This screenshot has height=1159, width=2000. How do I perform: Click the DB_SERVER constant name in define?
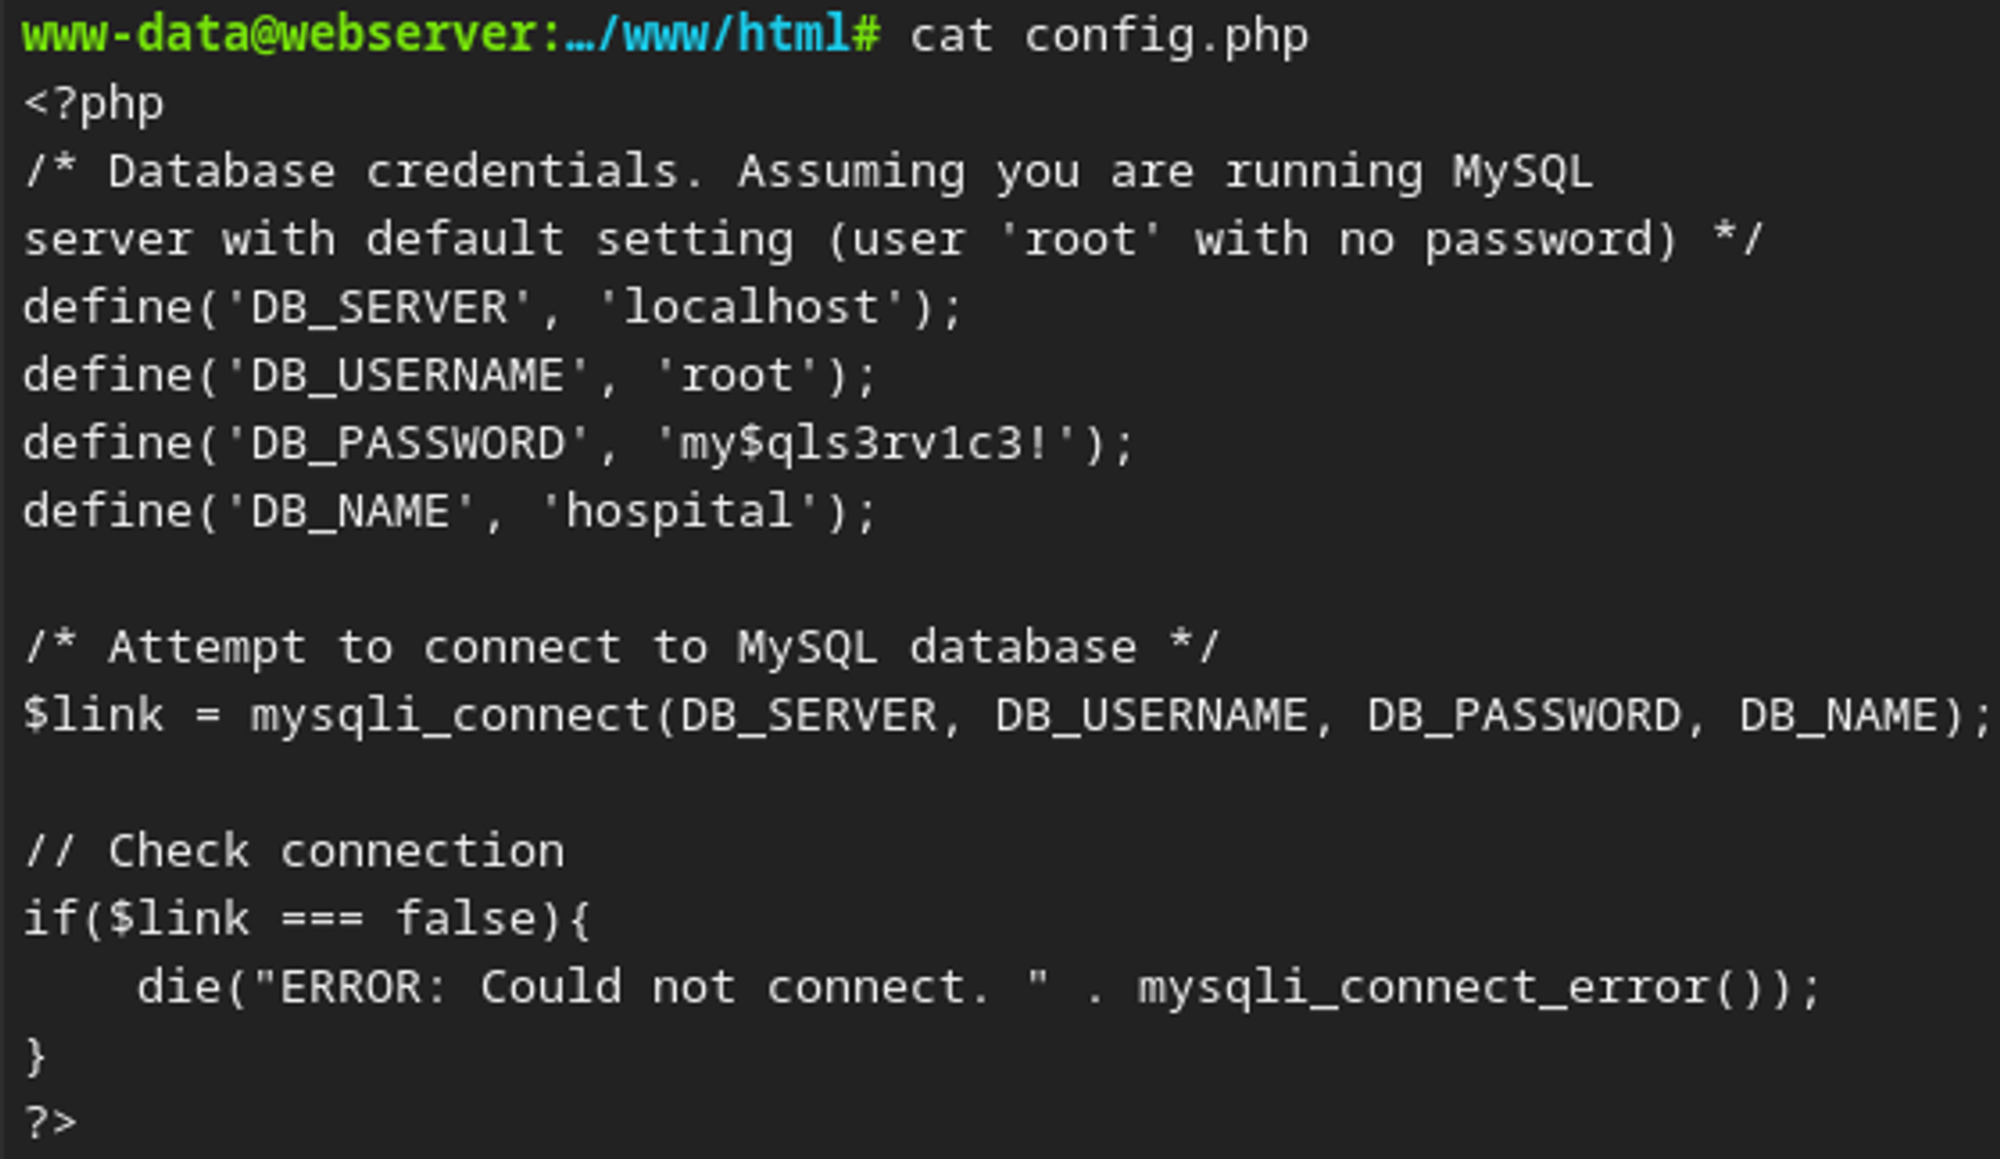click(379, 307)
